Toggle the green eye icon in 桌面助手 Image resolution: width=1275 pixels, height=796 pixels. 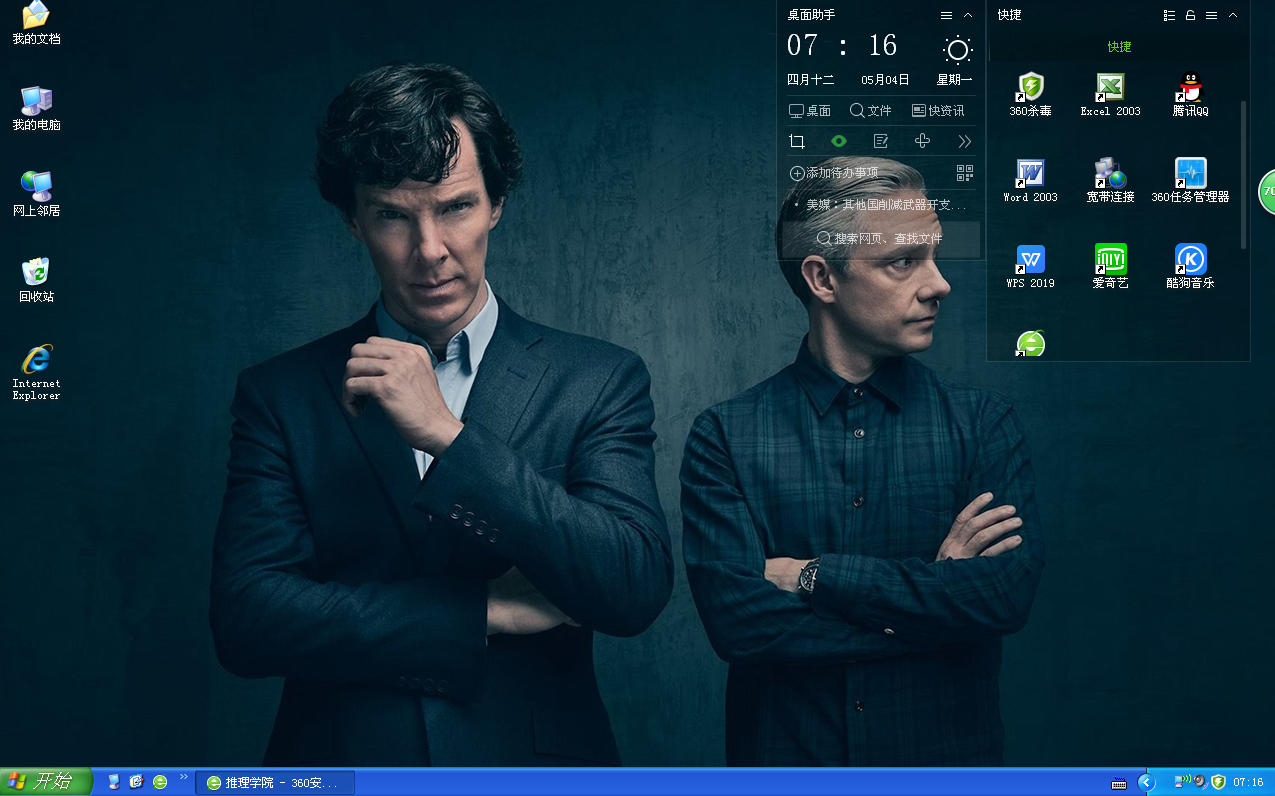pyautogui.click(x=839, y=142)
